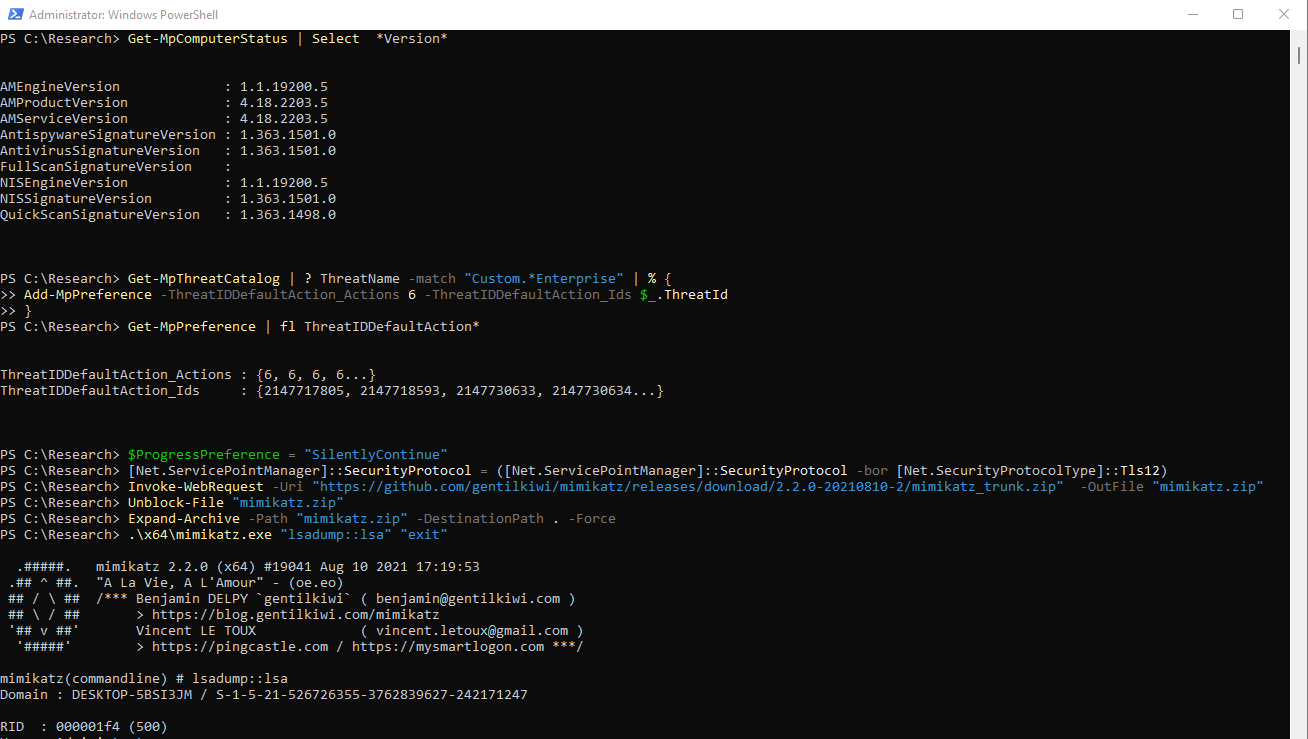Screen dimensions: 1308x739
Task: Click the RID 000001f4 (500) line
Action: coord(84,727)
